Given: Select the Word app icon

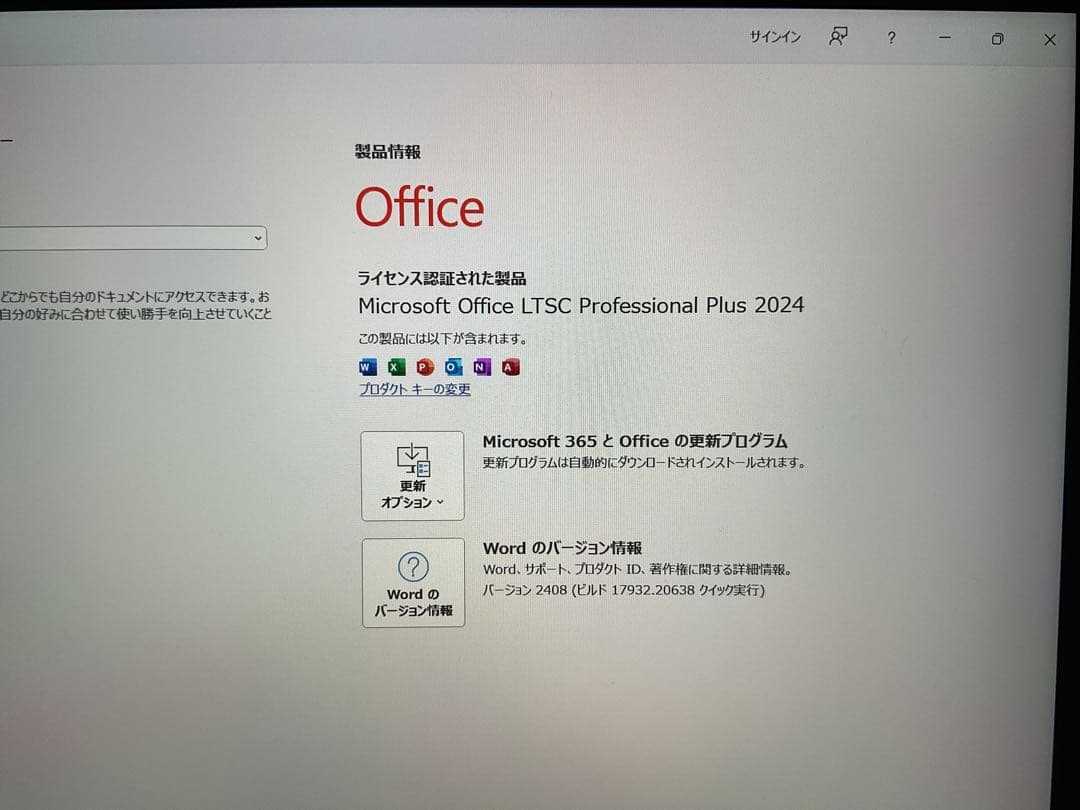Looking at the screenshot, I should point(366,367).
